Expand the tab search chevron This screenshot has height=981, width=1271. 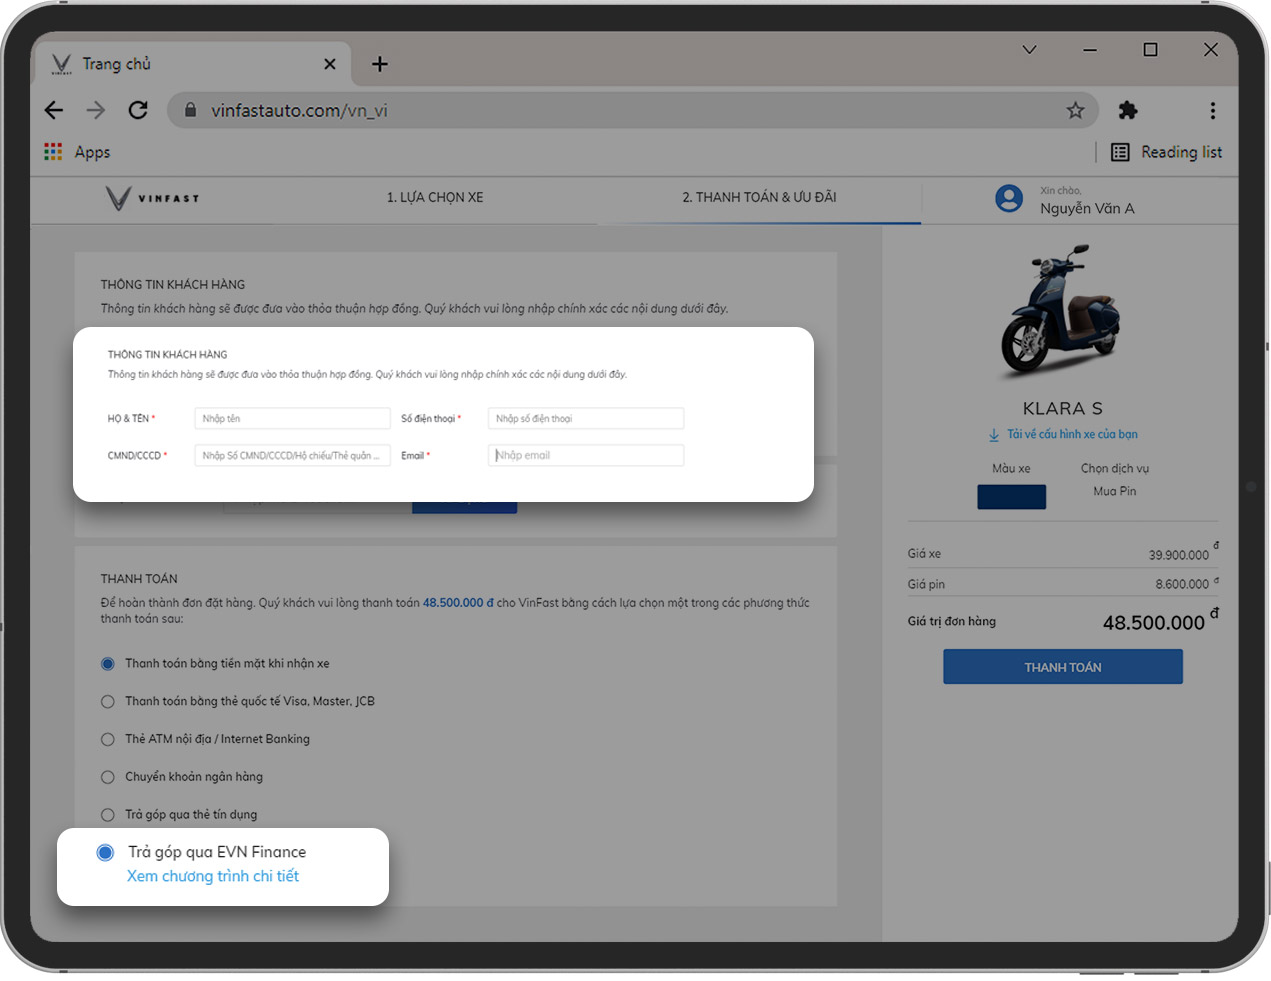(x=1029, y=50)
